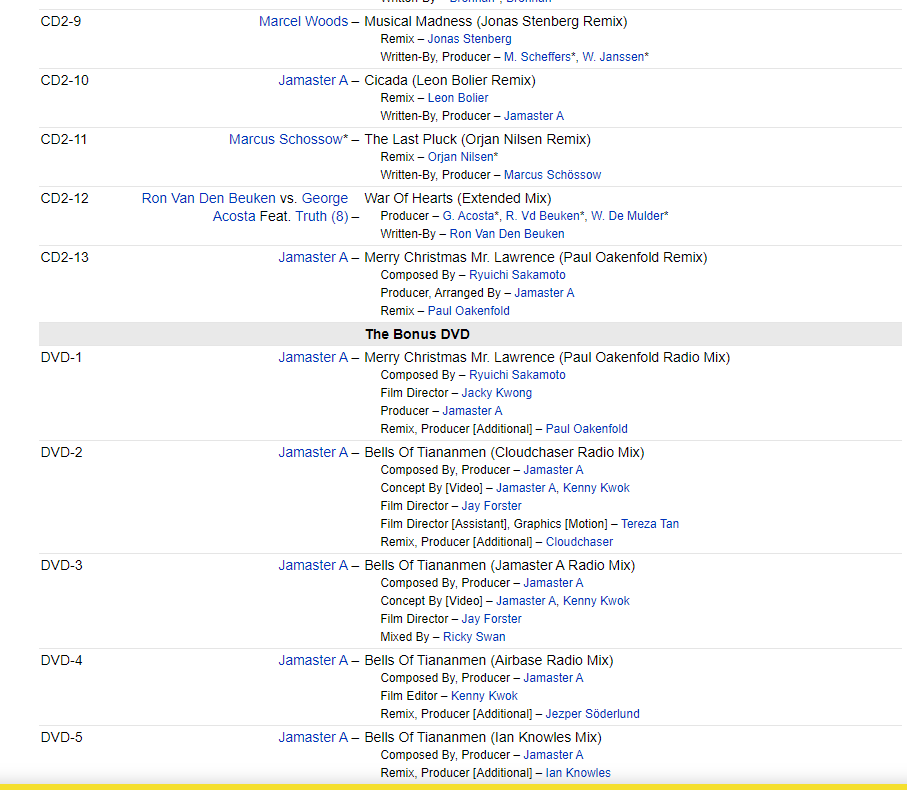The width and height of the screenshot is (907, 790).
Task: Open Jamaster A composer credit under DVD-3
Action: tap(553, 582)
